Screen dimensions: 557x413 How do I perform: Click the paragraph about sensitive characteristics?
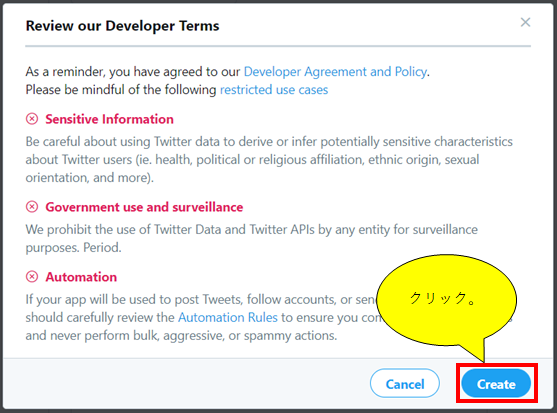[x=269, y=159]
